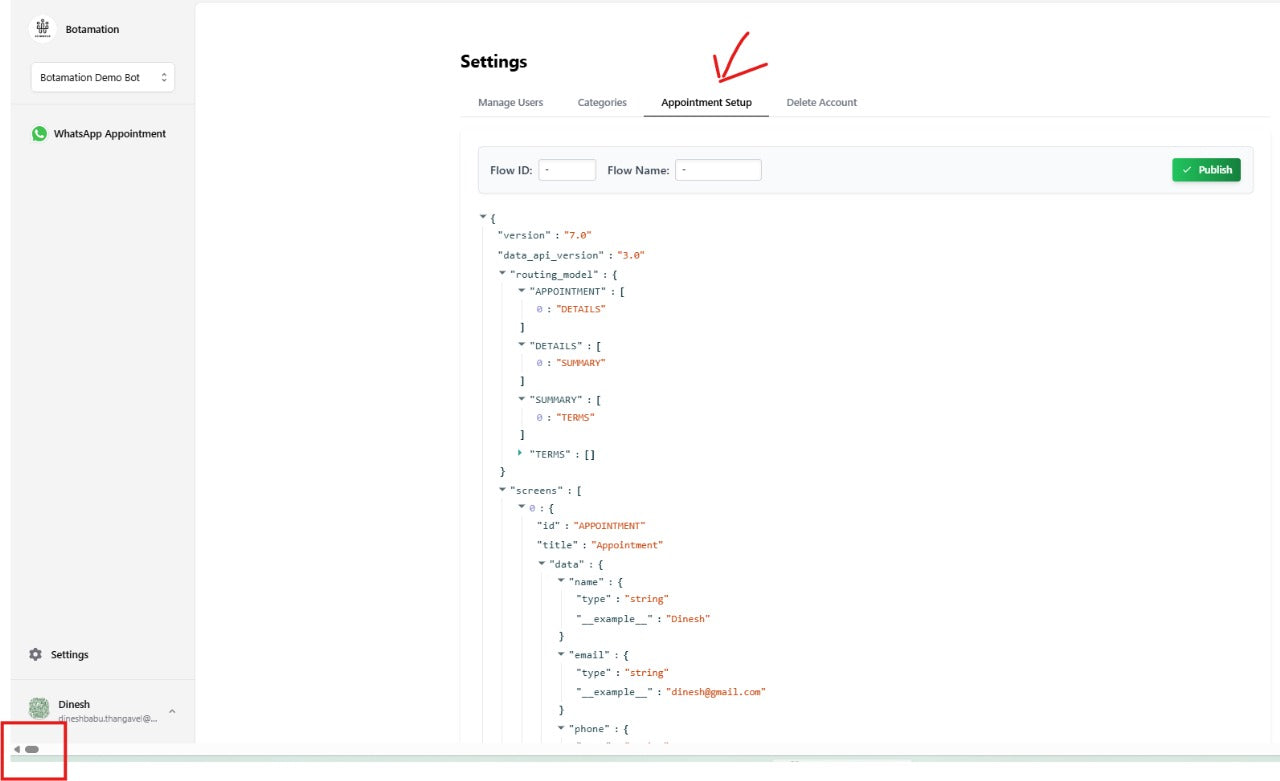Click the Botamation logo icon

(x=43, y=29)
